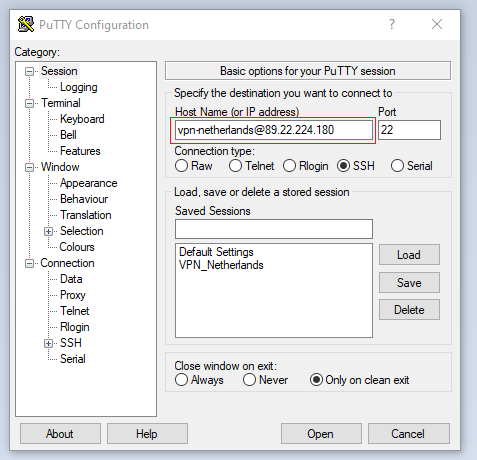Select Default Settings in saved sessions
The height and width of the screenshot is (460, 477).
coord(216,252)
